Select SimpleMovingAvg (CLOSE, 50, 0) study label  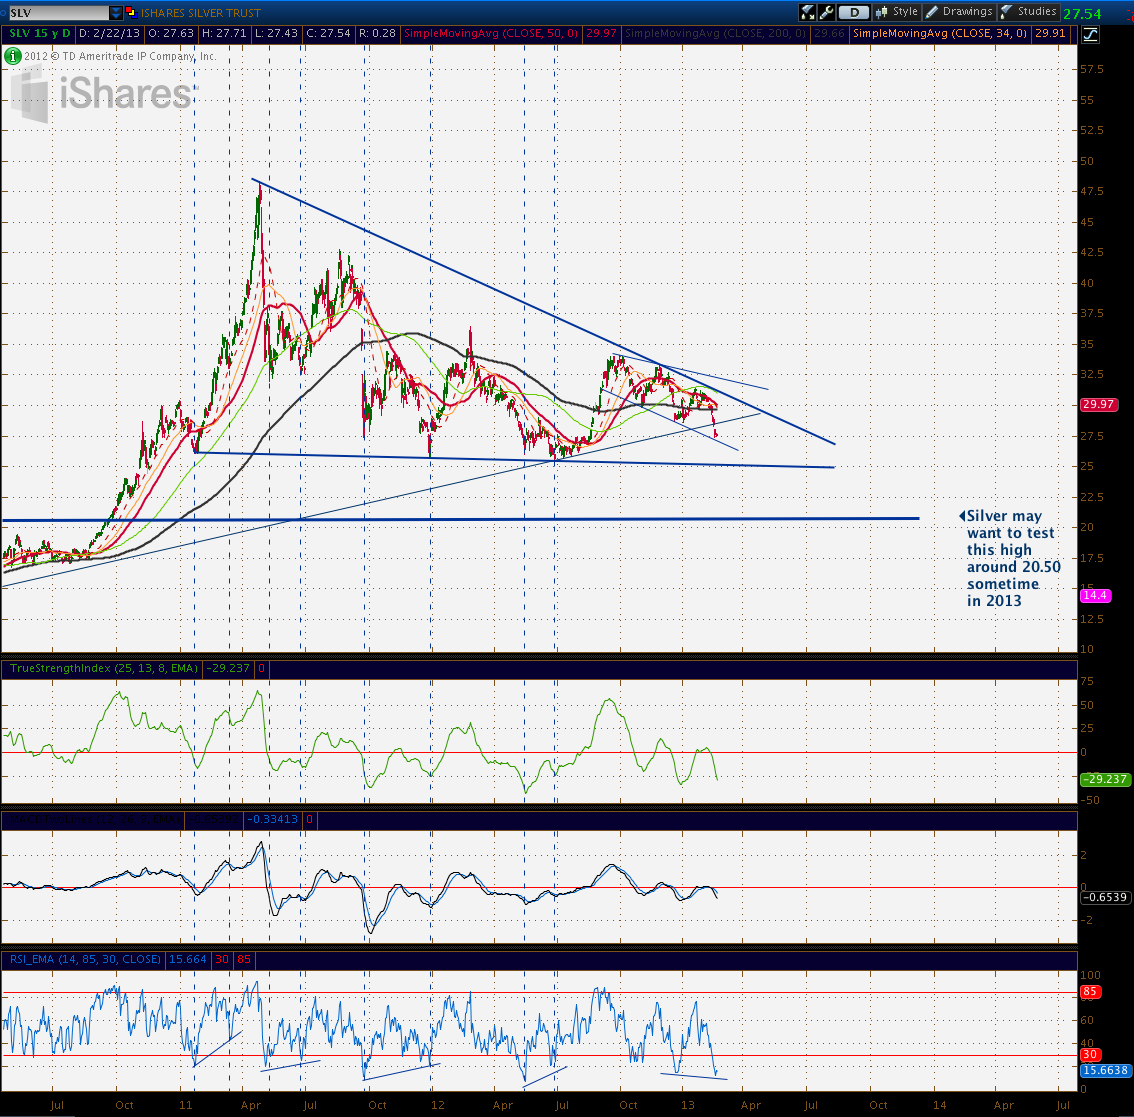(x=490, y=33)
